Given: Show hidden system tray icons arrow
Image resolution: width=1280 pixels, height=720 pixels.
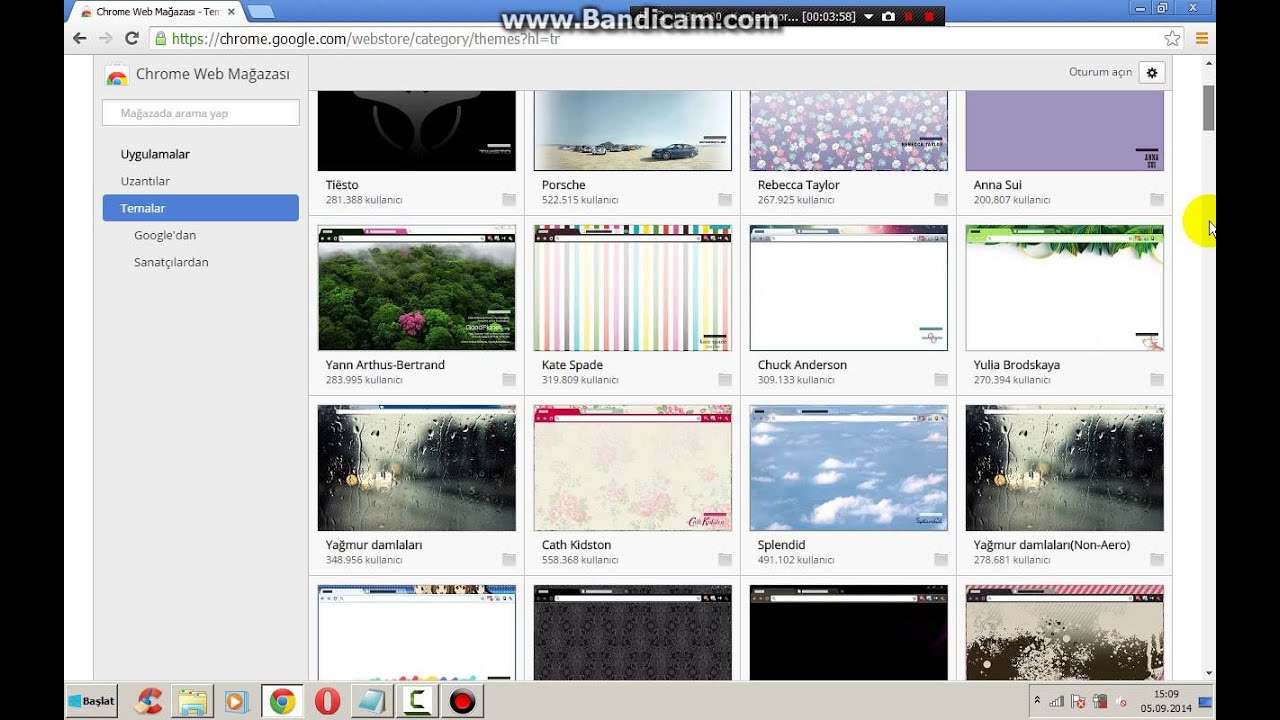Looking at the screenshot, I should tap(1037, 701).
